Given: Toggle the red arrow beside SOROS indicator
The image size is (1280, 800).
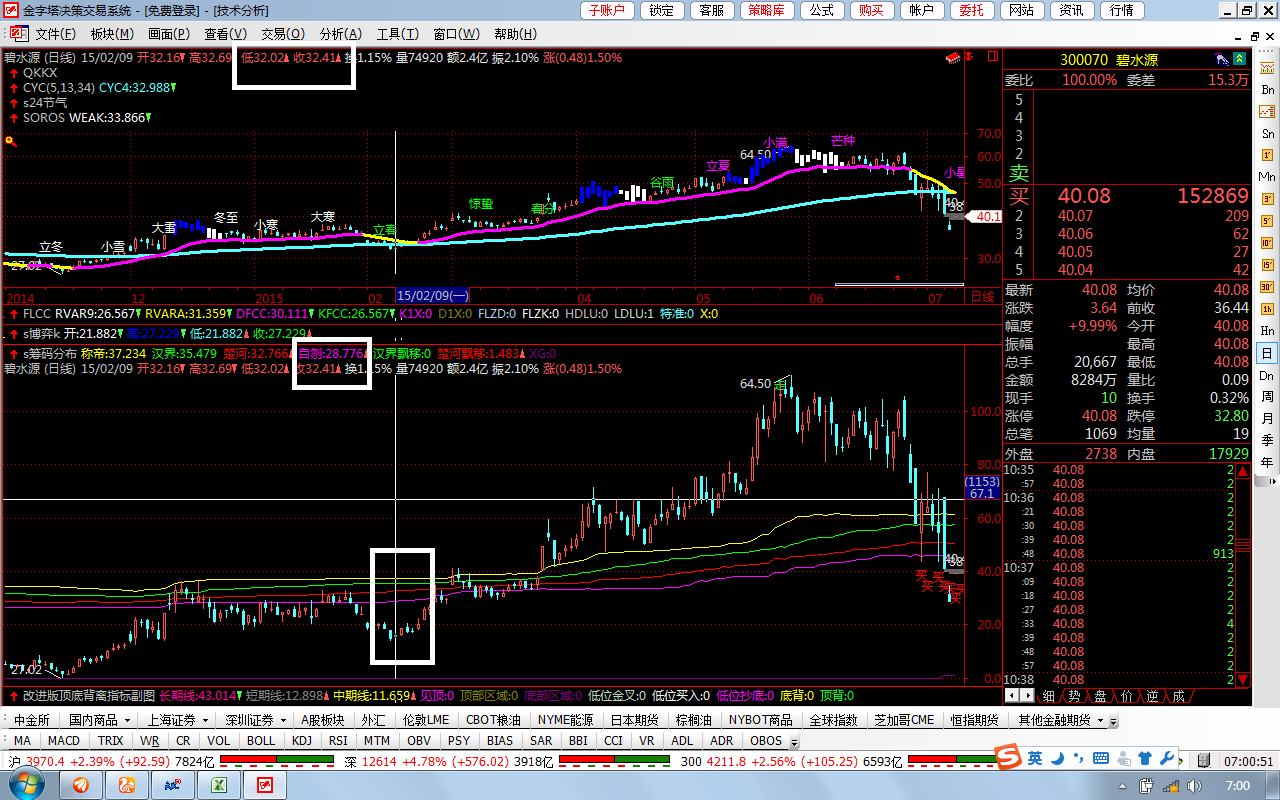Looking at the screenshot, I should [14, 118].
